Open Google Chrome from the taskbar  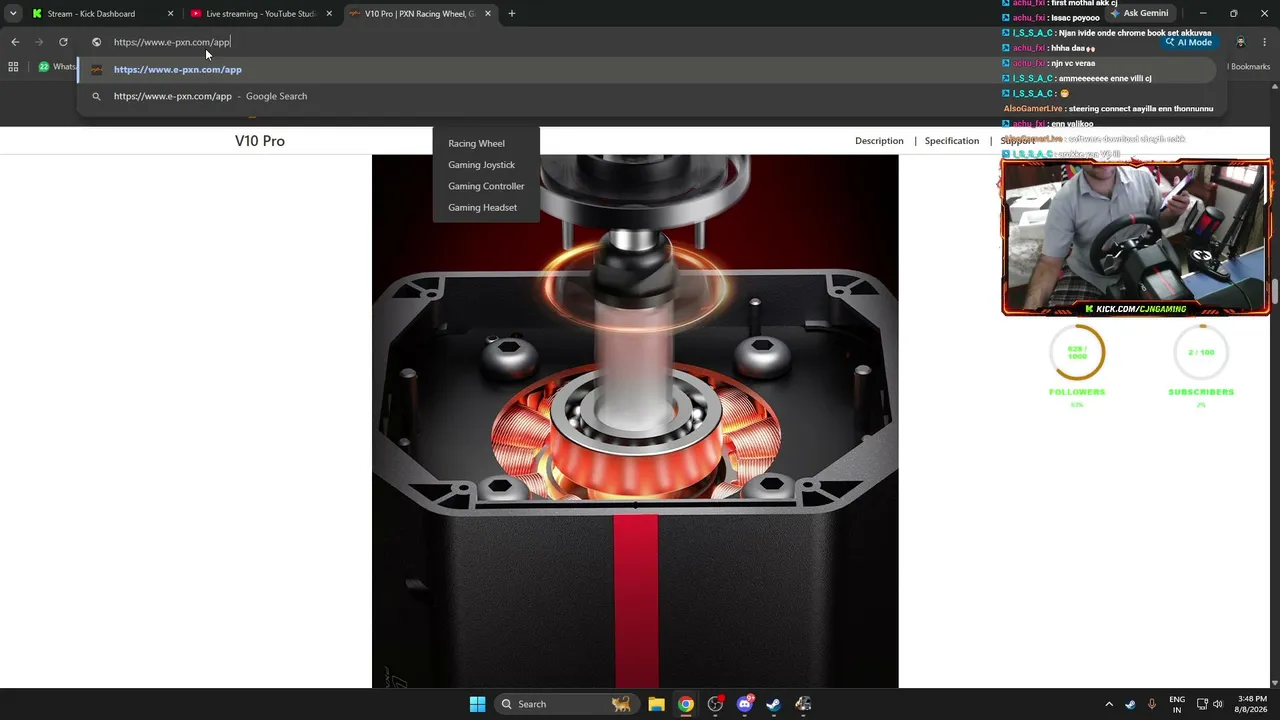(x=685, y=704)
